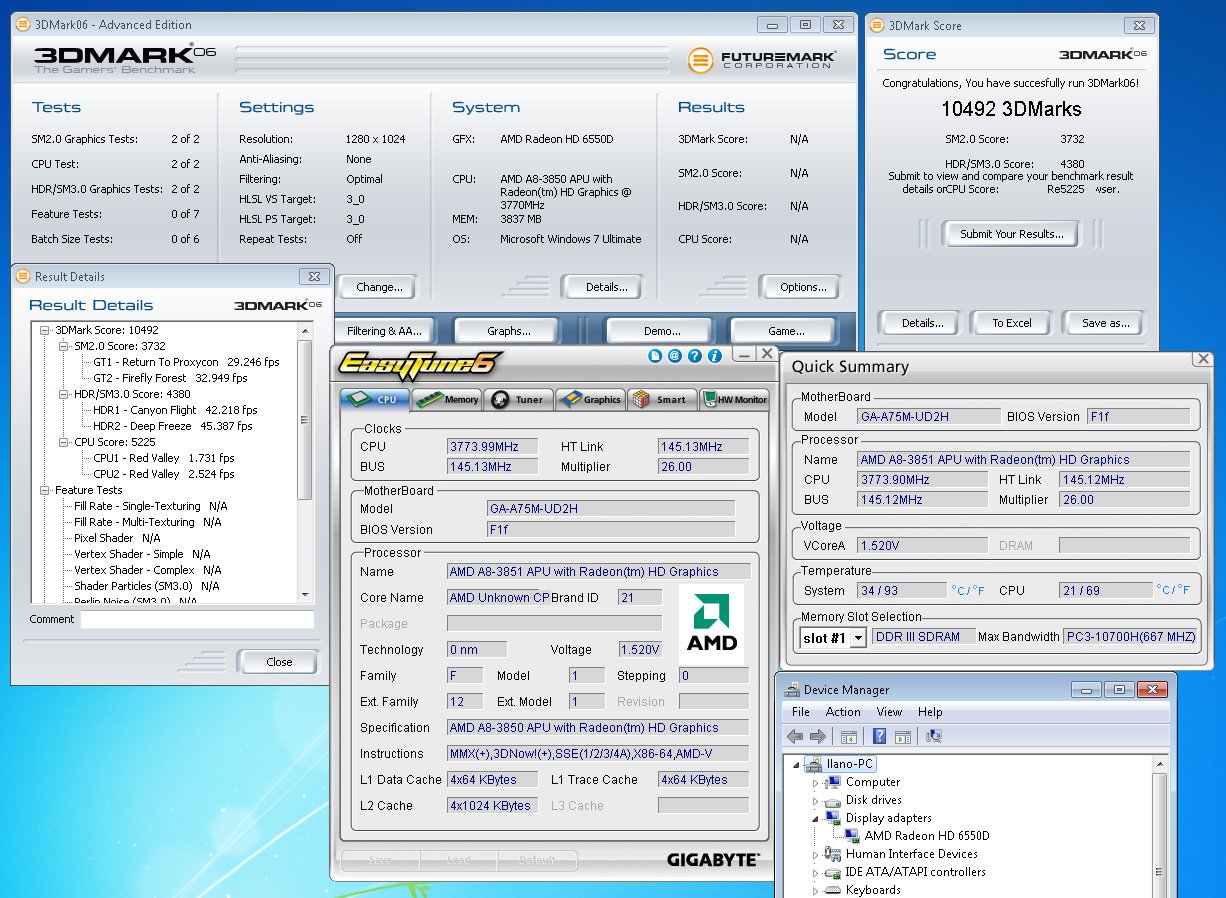Viewport: 1226px width, 898px height.
Task: Click the @ email icon in EasyTune6
Action: 675,355
